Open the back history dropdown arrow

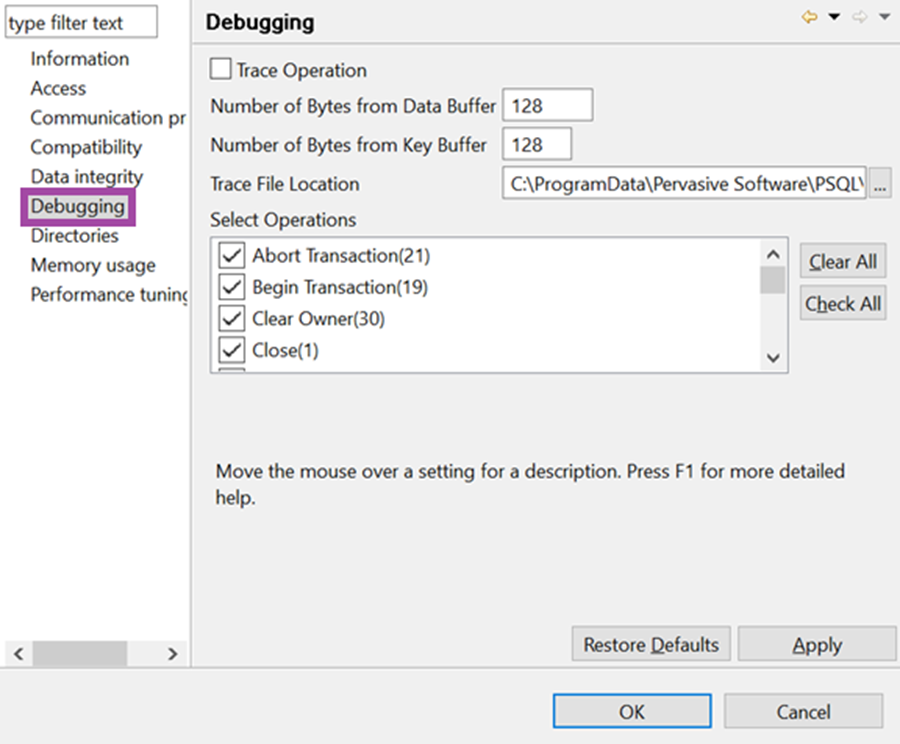pos(835,17)
